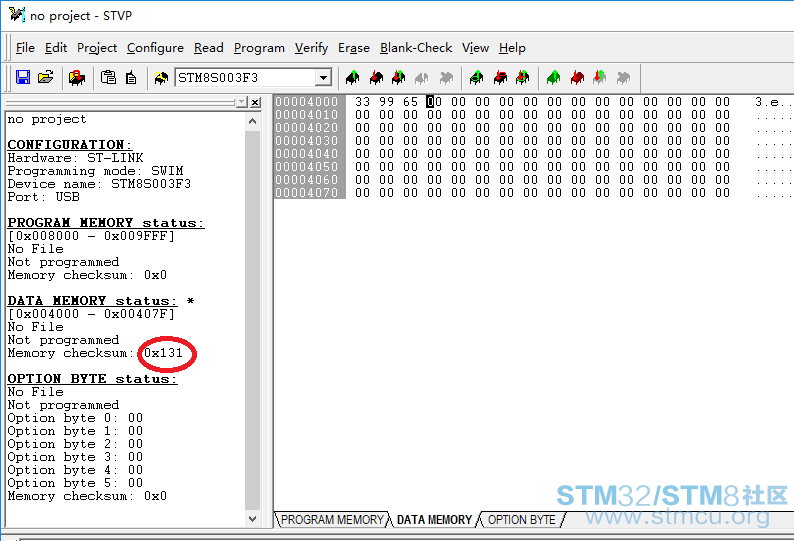Click address label 00004040
Image resolution: width=794 pixels, height=541 pixels.
pyautogui.click(x=307, y=154)
